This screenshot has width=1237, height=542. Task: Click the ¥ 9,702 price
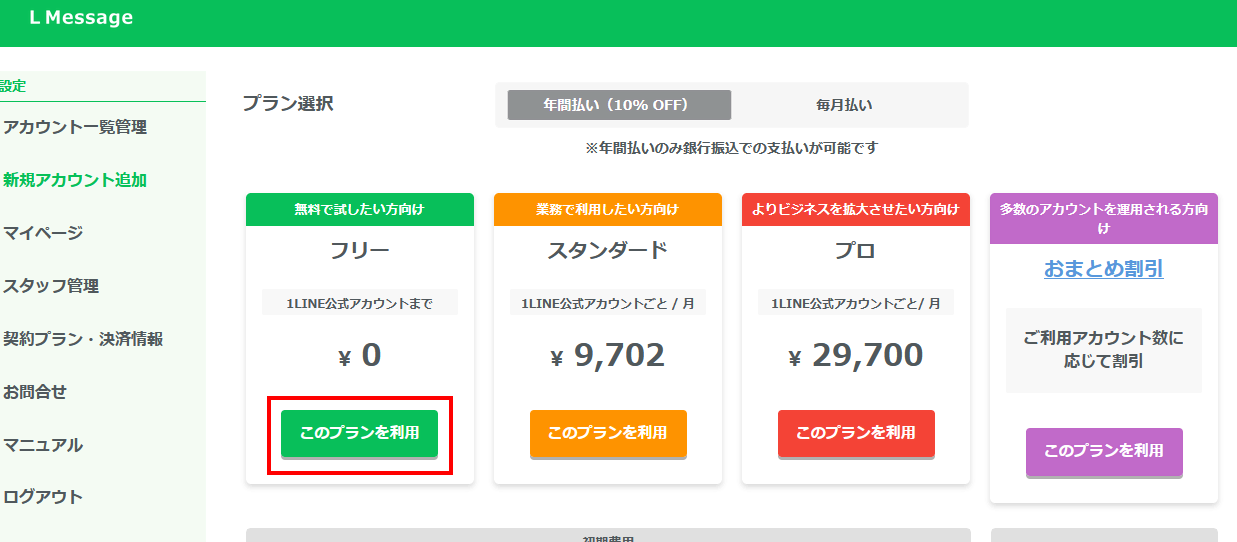(x=608, y=355)
